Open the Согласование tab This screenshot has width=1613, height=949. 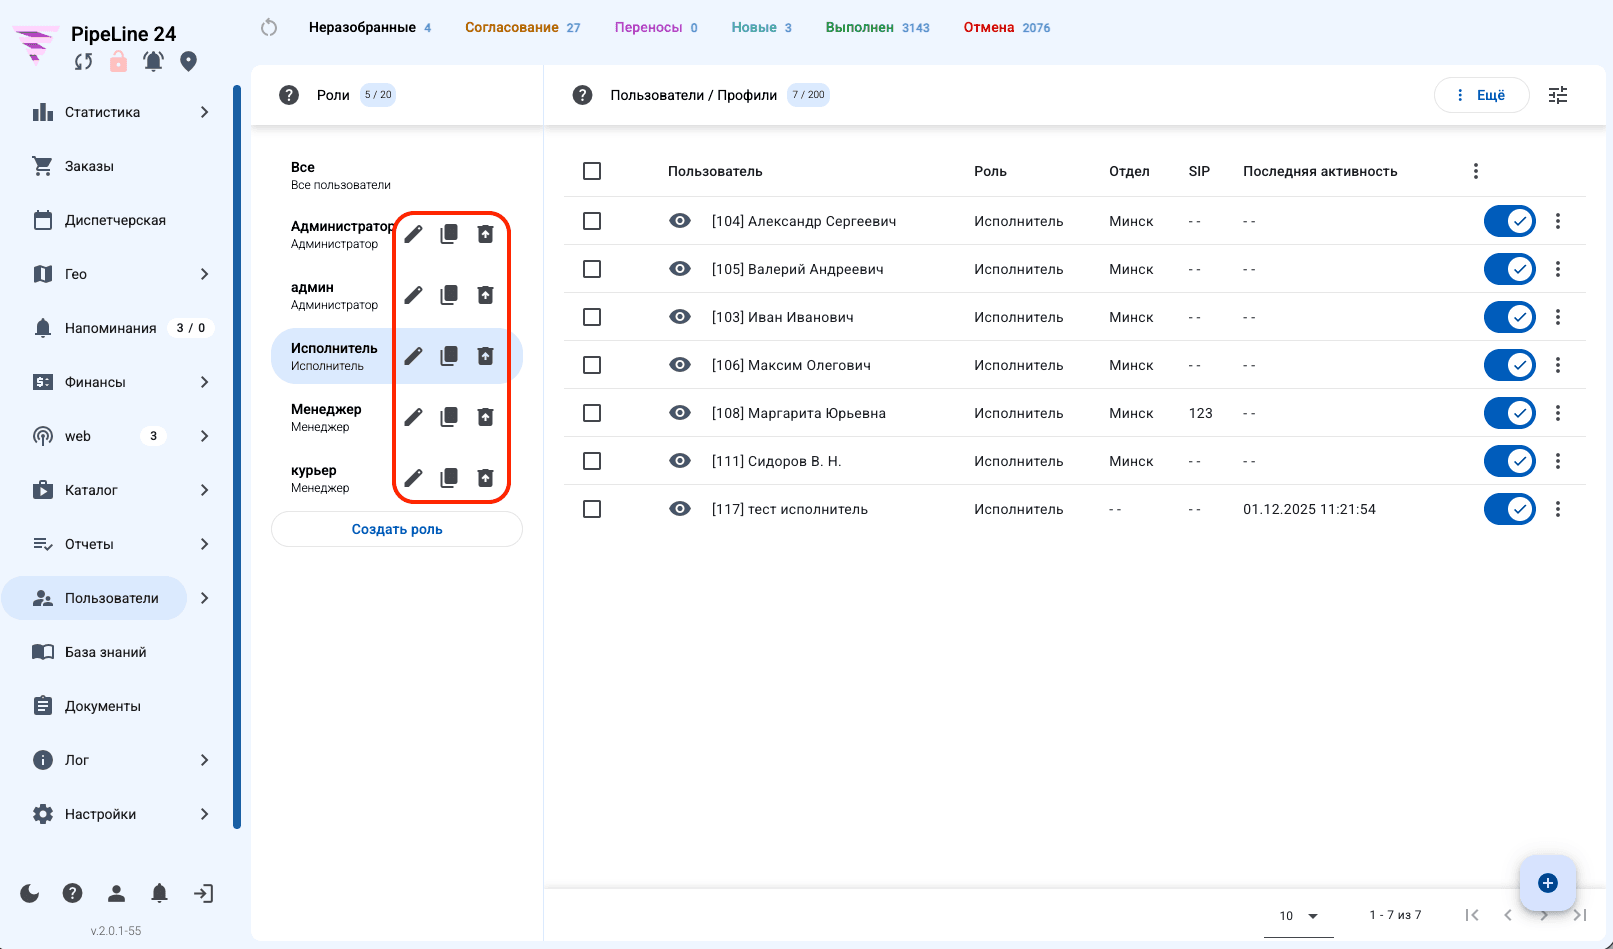pyautogui.click(x=522, y=27)
